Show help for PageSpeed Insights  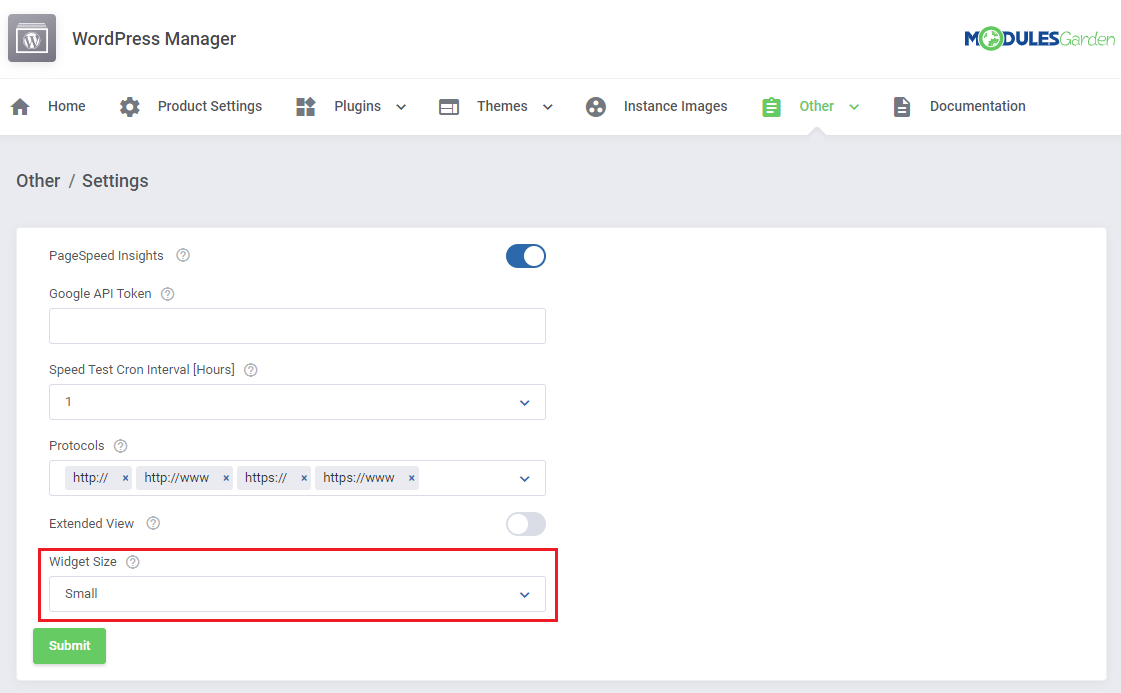point(183,255)
